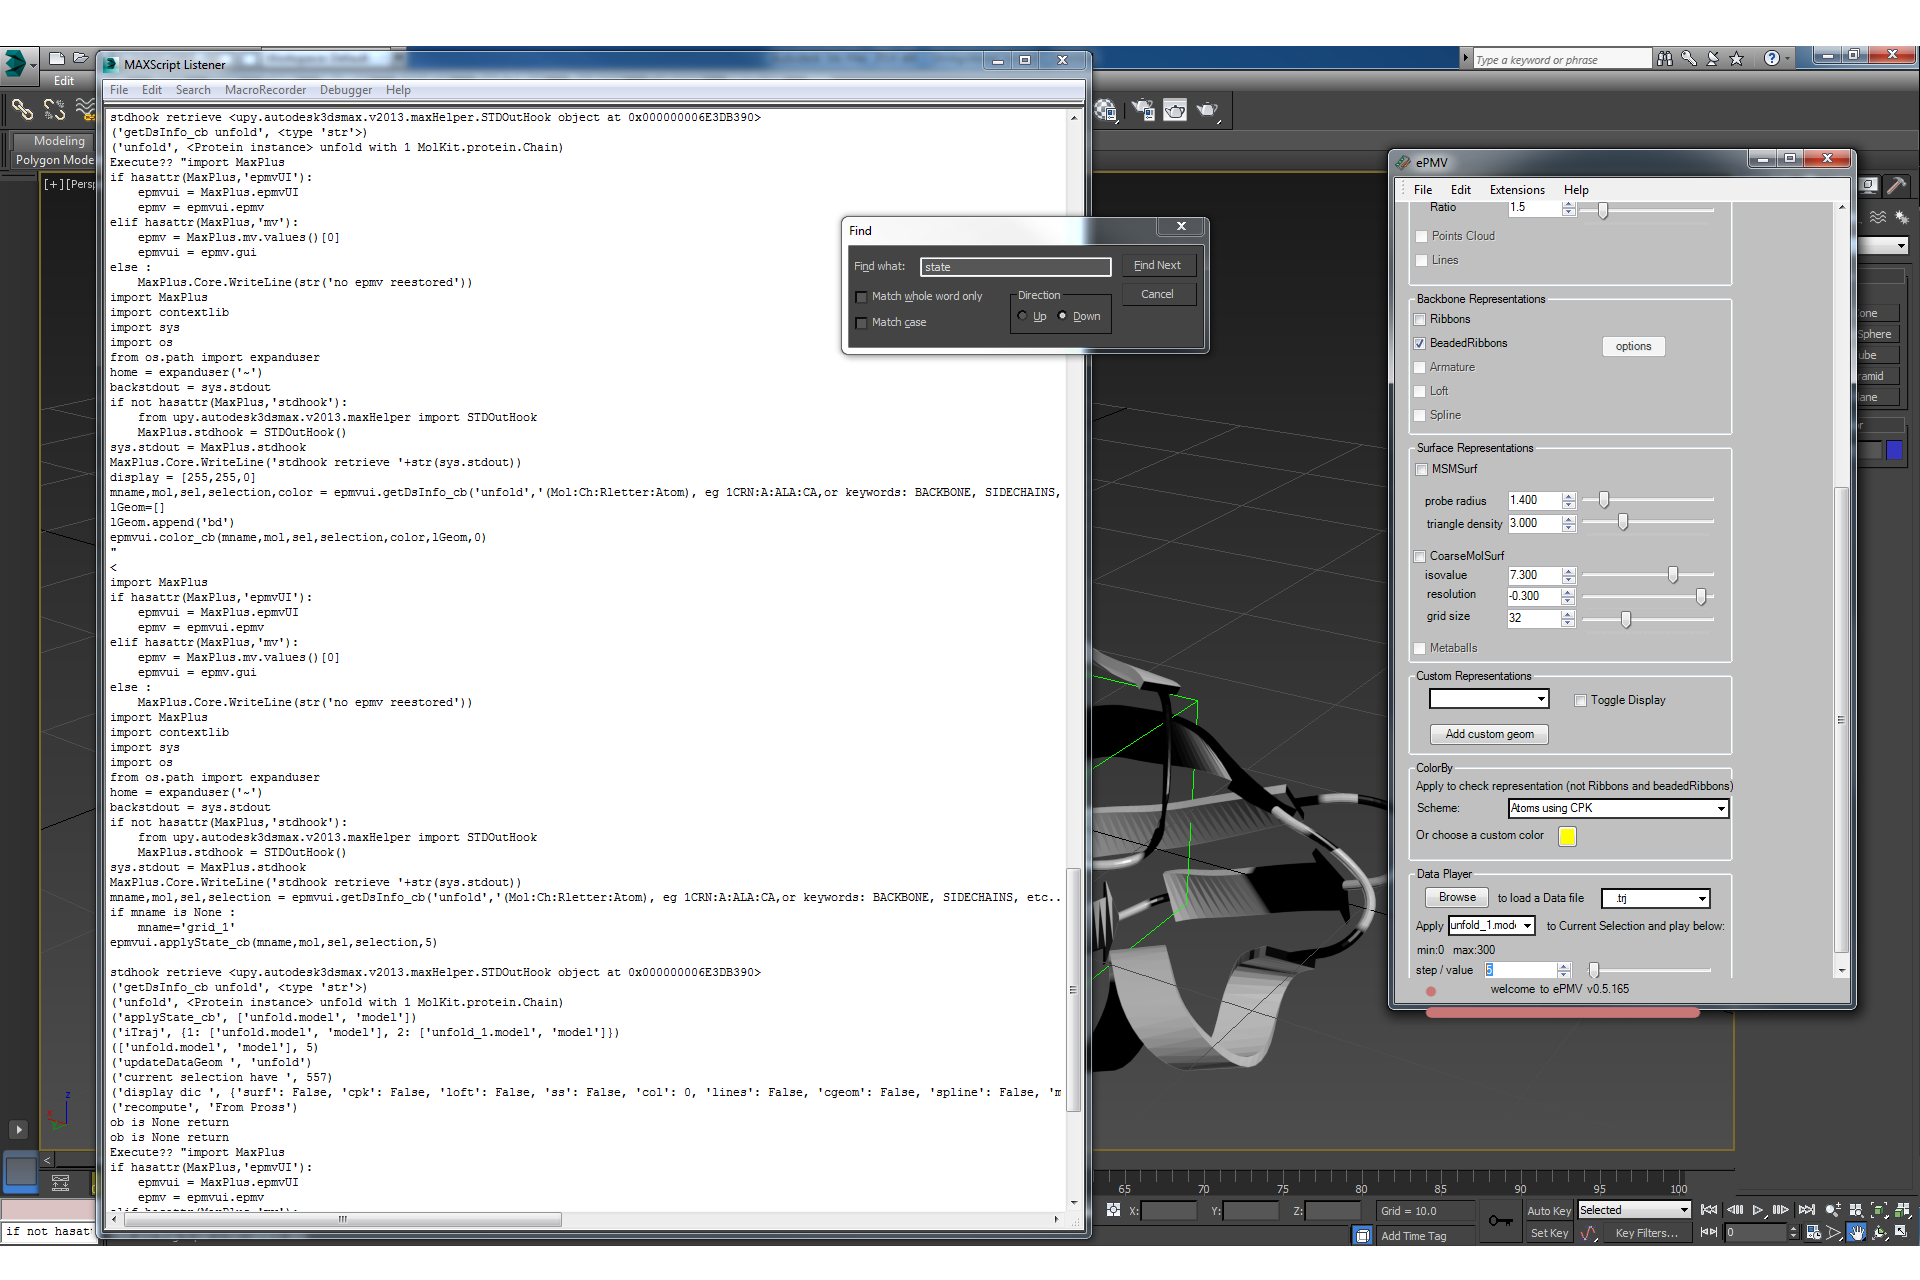
Task: Open the Display panel monitor icon
Action: pos(1868,186)
